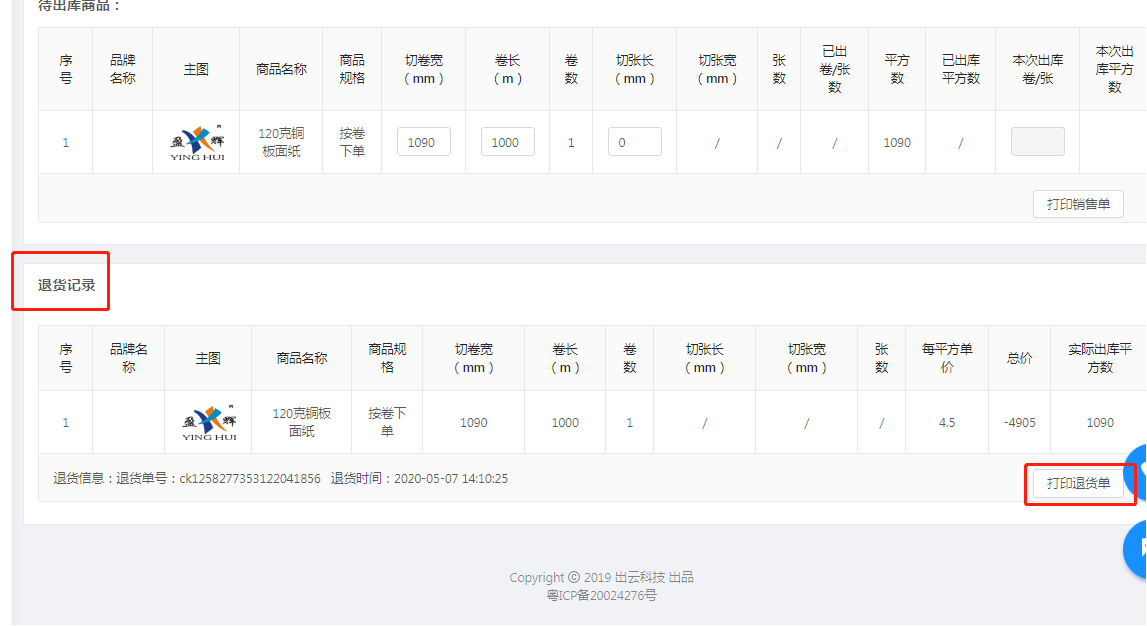Click 120克铜板面纸 in return record table
The width and height of the screenshot is (1147, 626).
pos(301,422)
